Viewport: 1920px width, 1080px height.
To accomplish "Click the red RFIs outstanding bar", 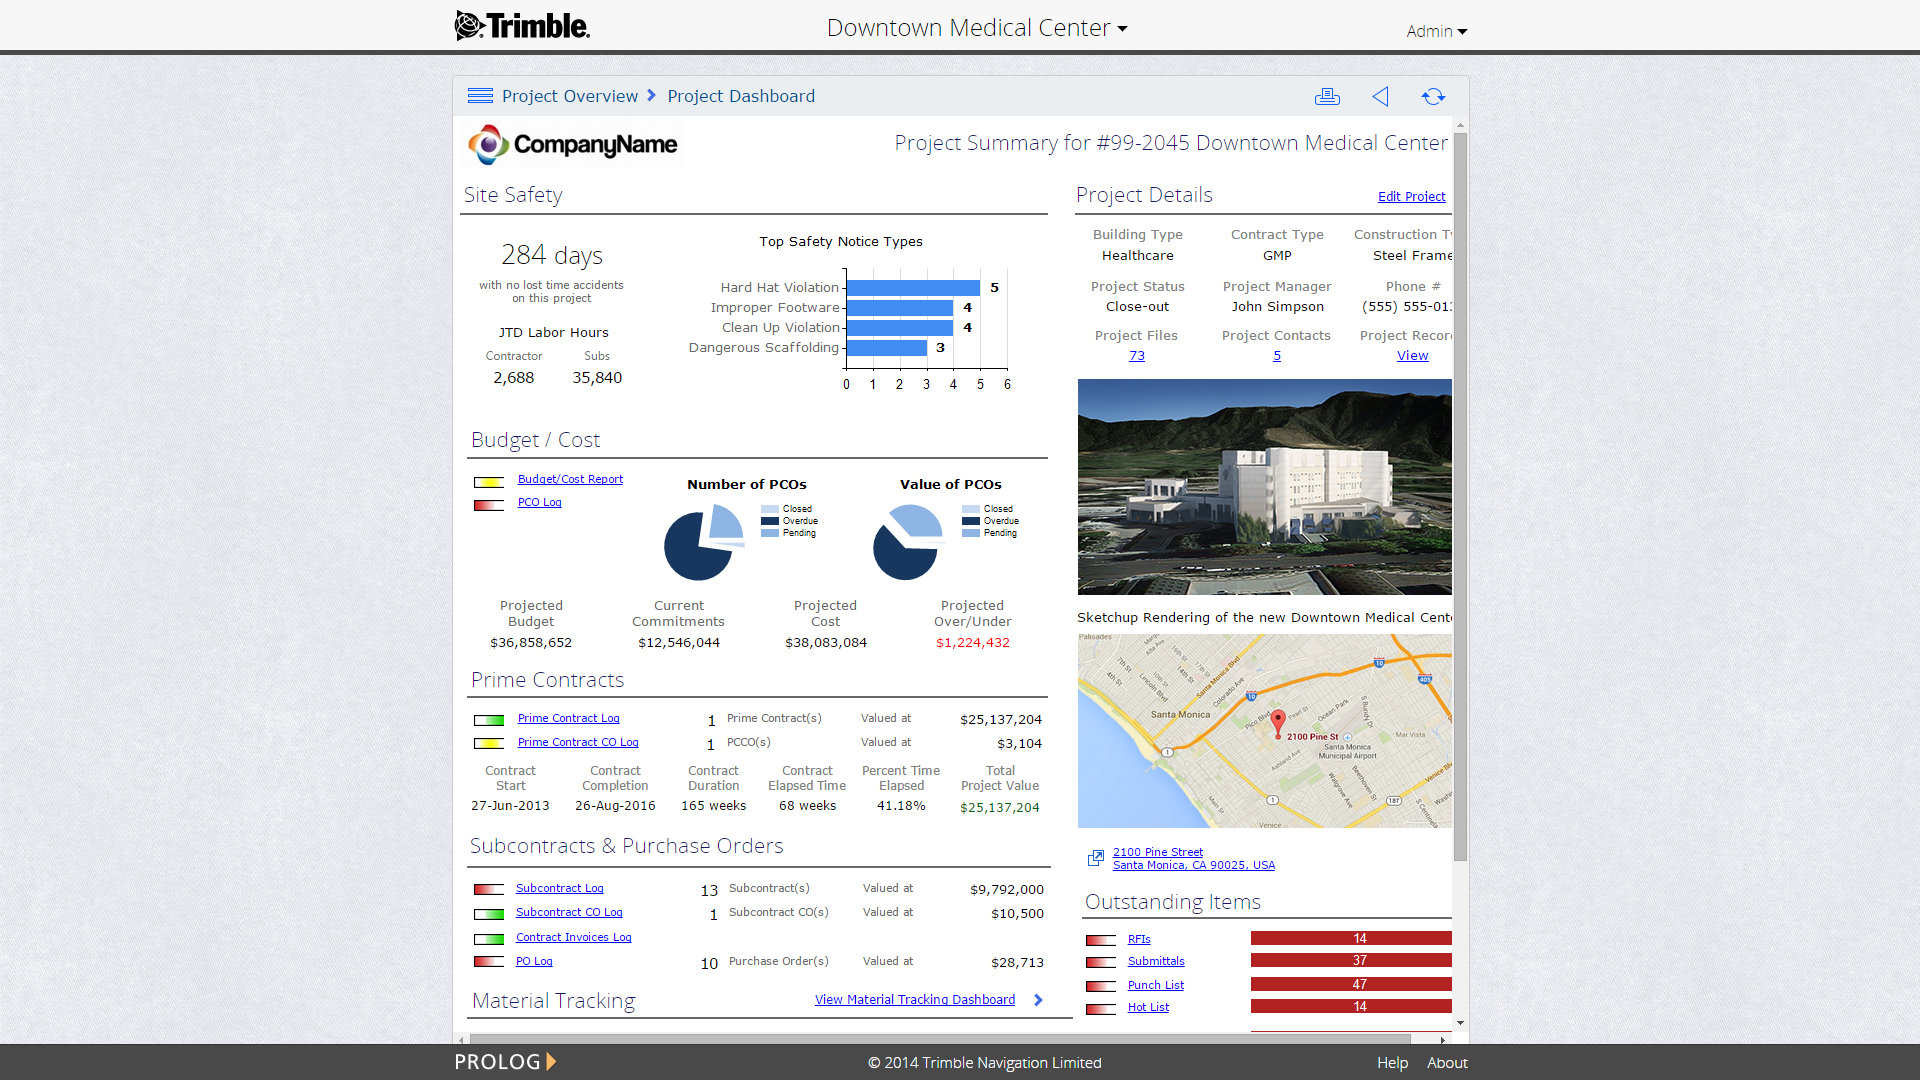I will coord(1350,938).
